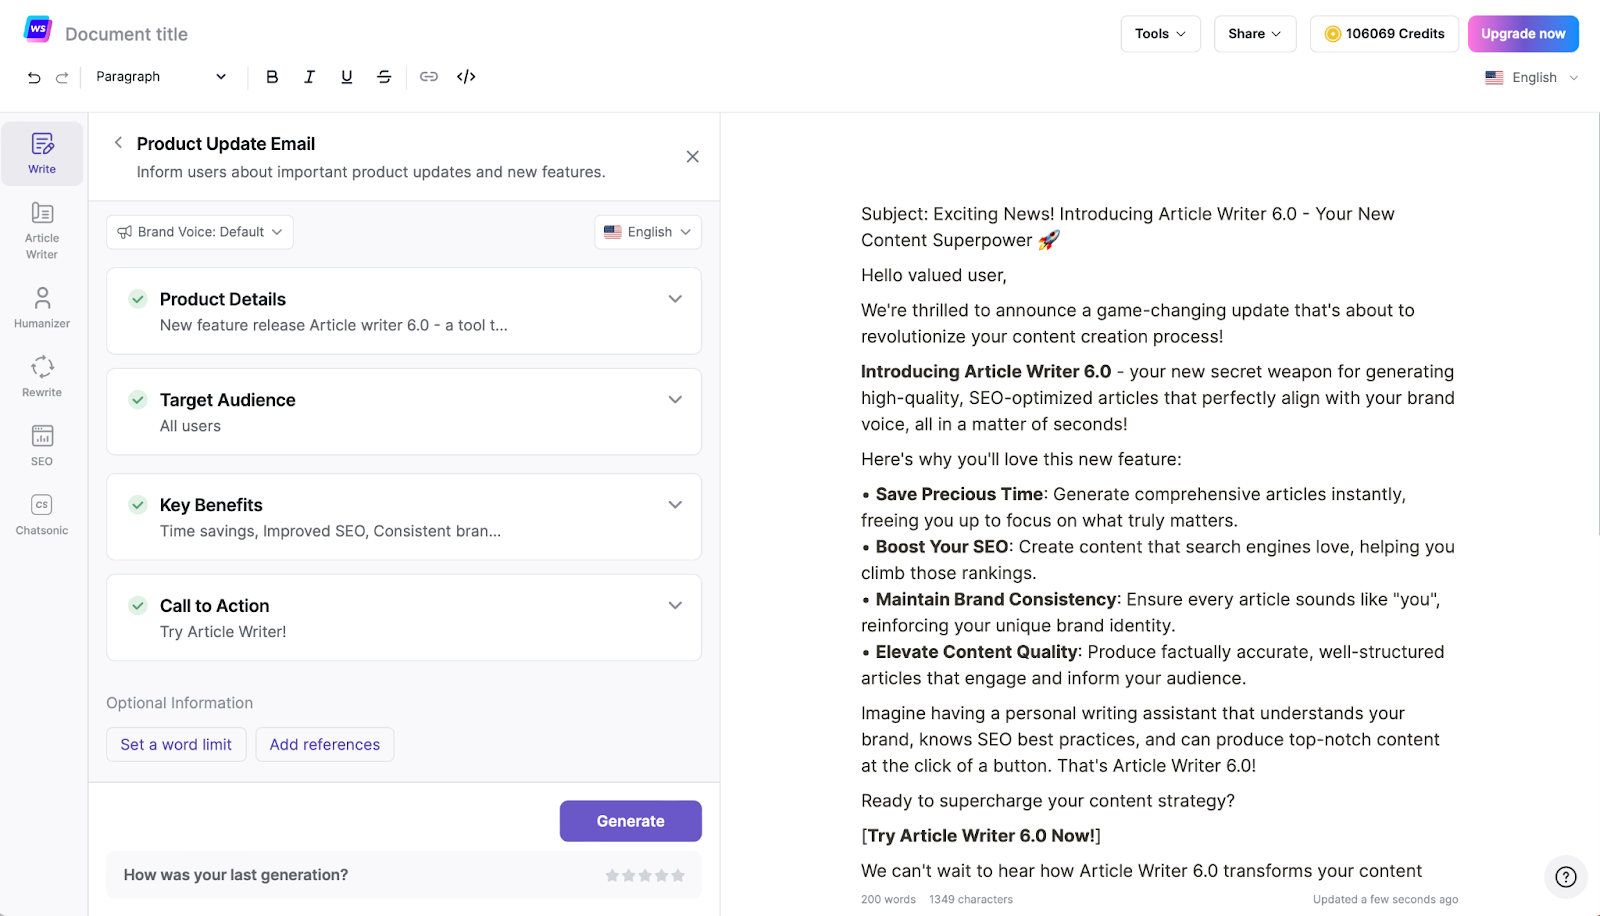Open the Paragraph style dropdown
The width and height of the screenshot is (1600, 916).
[x=161, y=77]
